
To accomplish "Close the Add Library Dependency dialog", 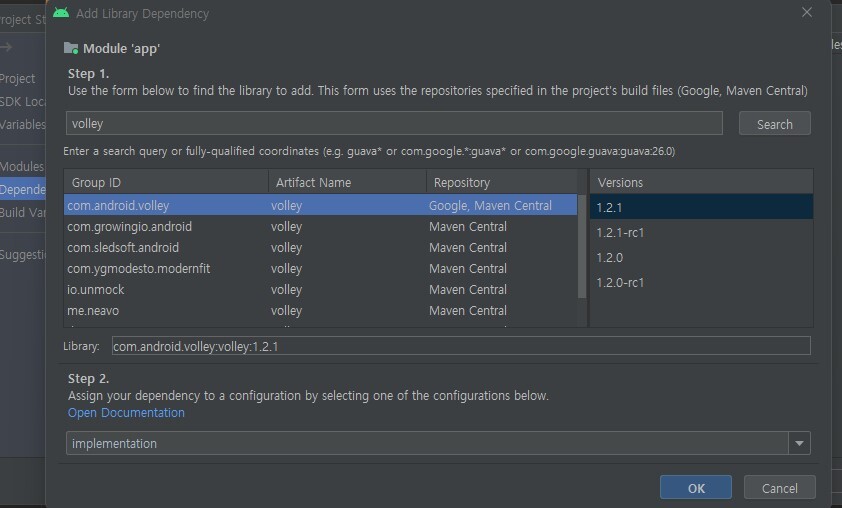I will tap(807, 12).
